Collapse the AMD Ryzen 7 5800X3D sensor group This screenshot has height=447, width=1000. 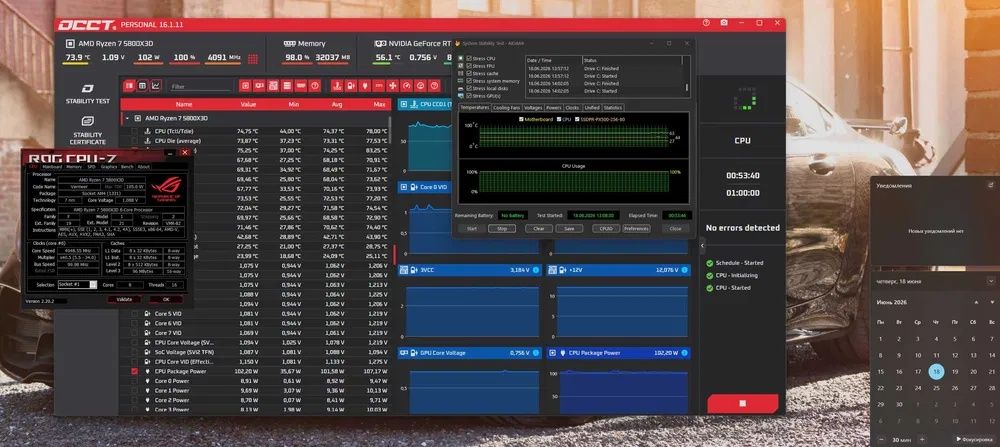[127, 119]
